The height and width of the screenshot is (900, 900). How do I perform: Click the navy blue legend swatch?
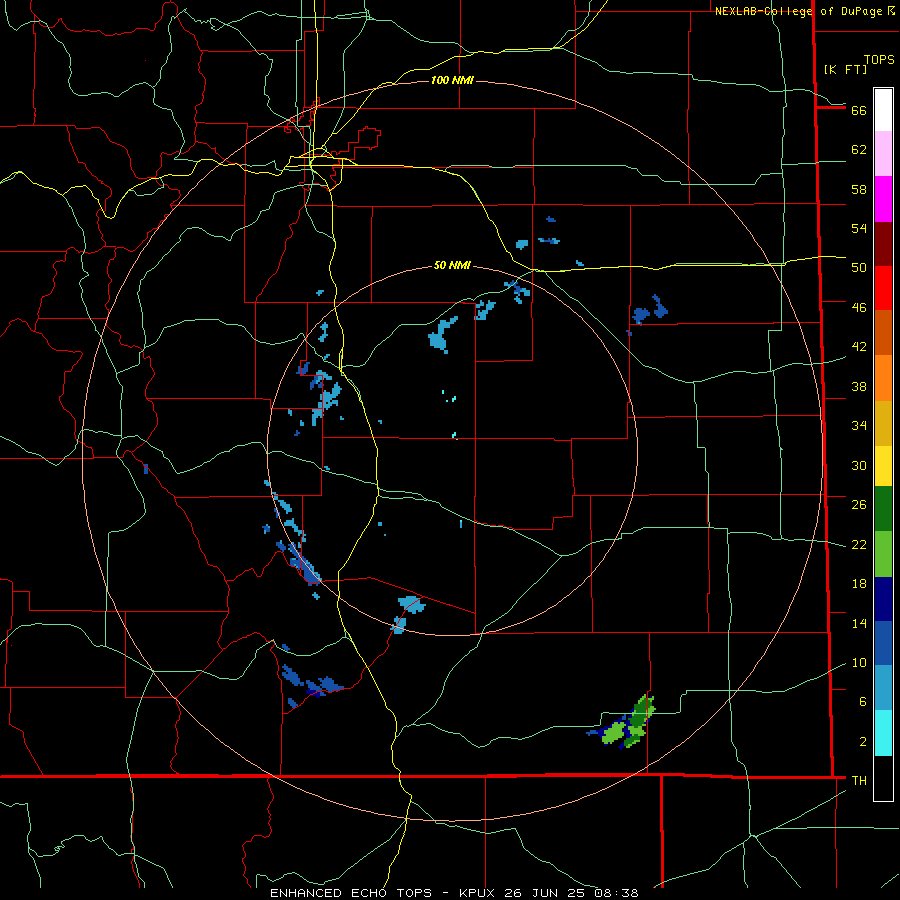click(883, 599)
